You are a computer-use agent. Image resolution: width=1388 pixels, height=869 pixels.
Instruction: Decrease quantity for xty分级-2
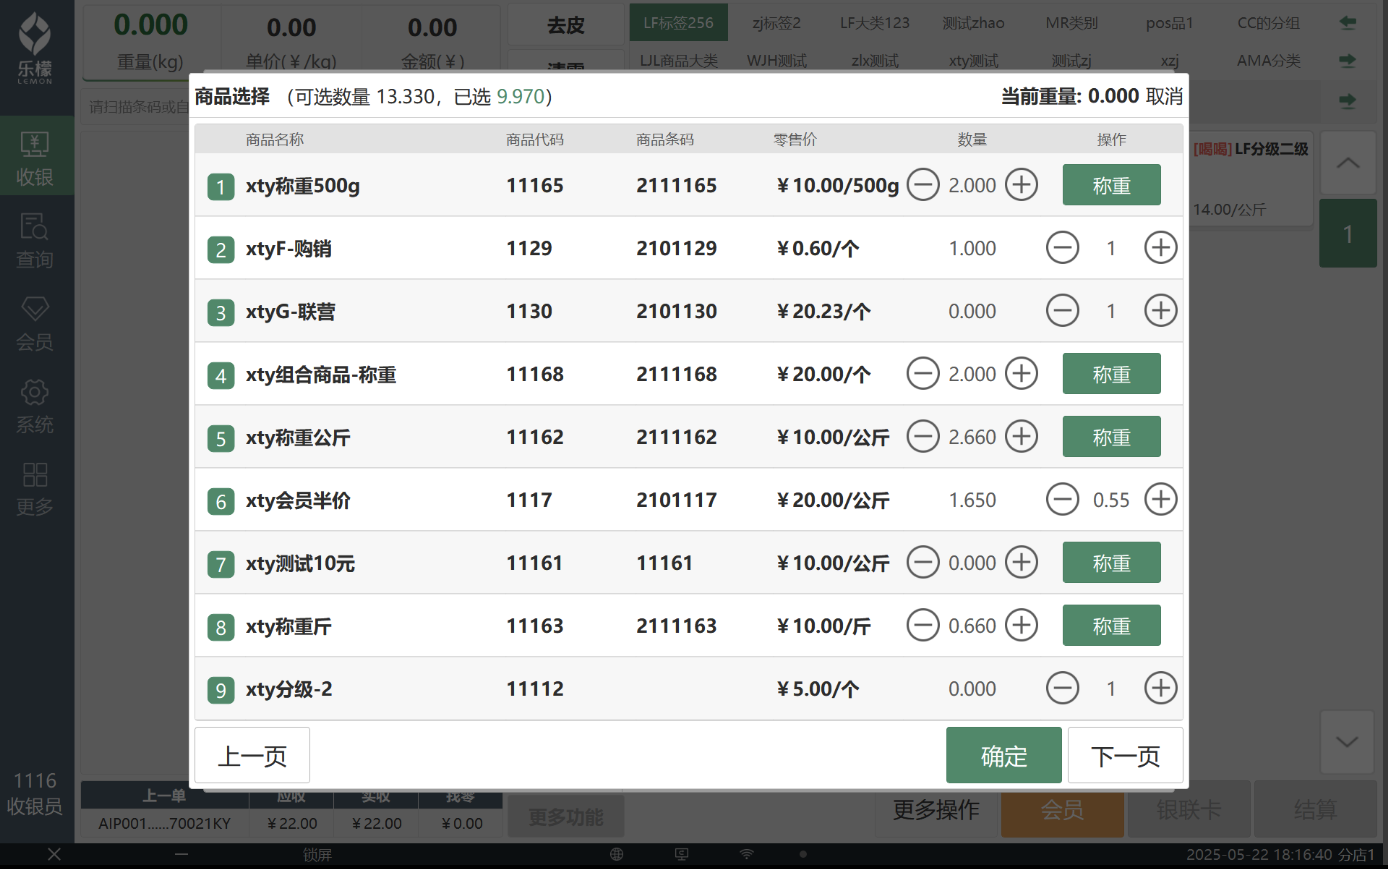coord(1062,689)
